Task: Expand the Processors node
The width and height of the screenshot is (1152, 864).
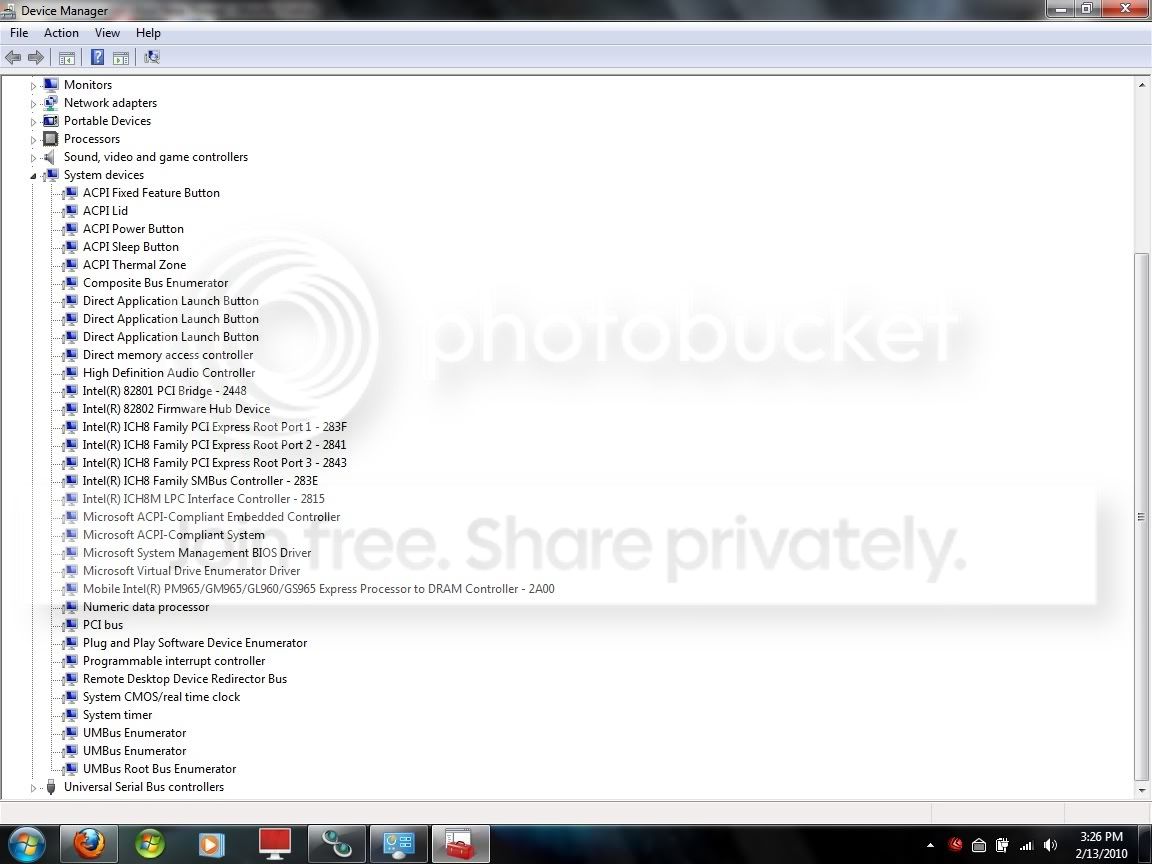Action: (x=33, y=140)
